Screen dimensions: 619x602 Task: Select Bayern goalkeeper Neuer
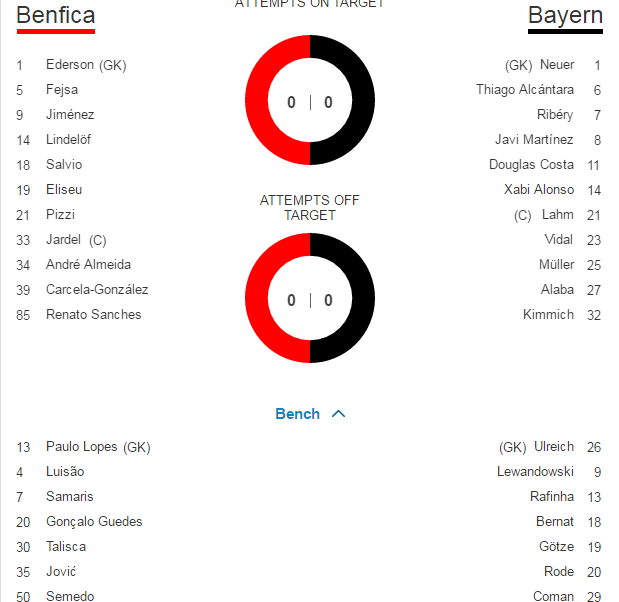[x=557, y=65]
